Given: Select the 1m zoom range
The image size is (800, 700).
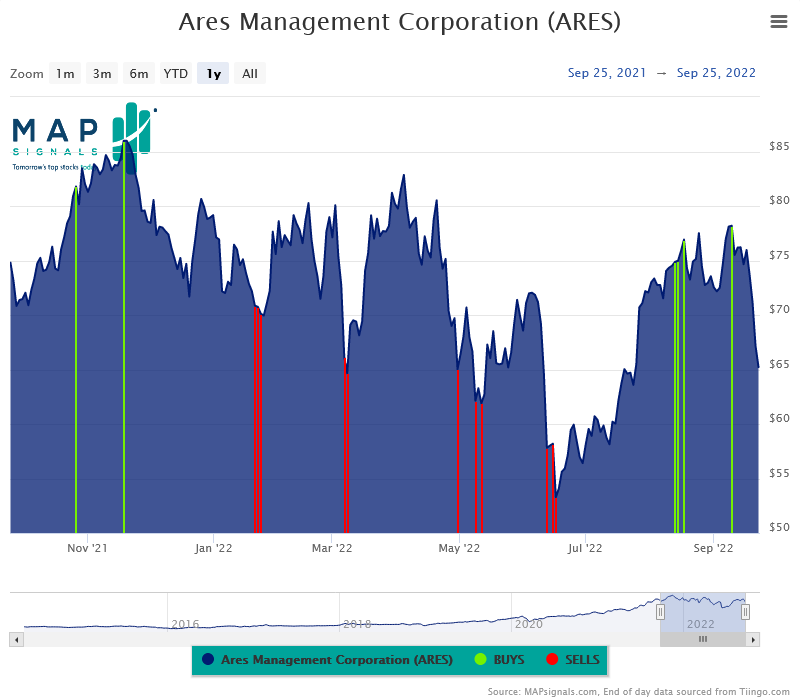Looking at the screenshot, I should pos(65,73).
